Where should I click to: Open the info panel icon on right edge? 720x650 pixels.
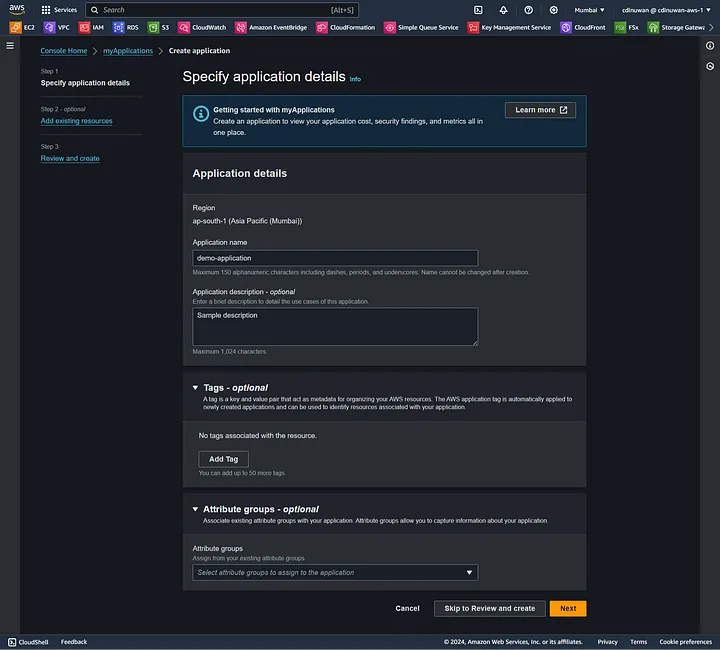[710, 45]
